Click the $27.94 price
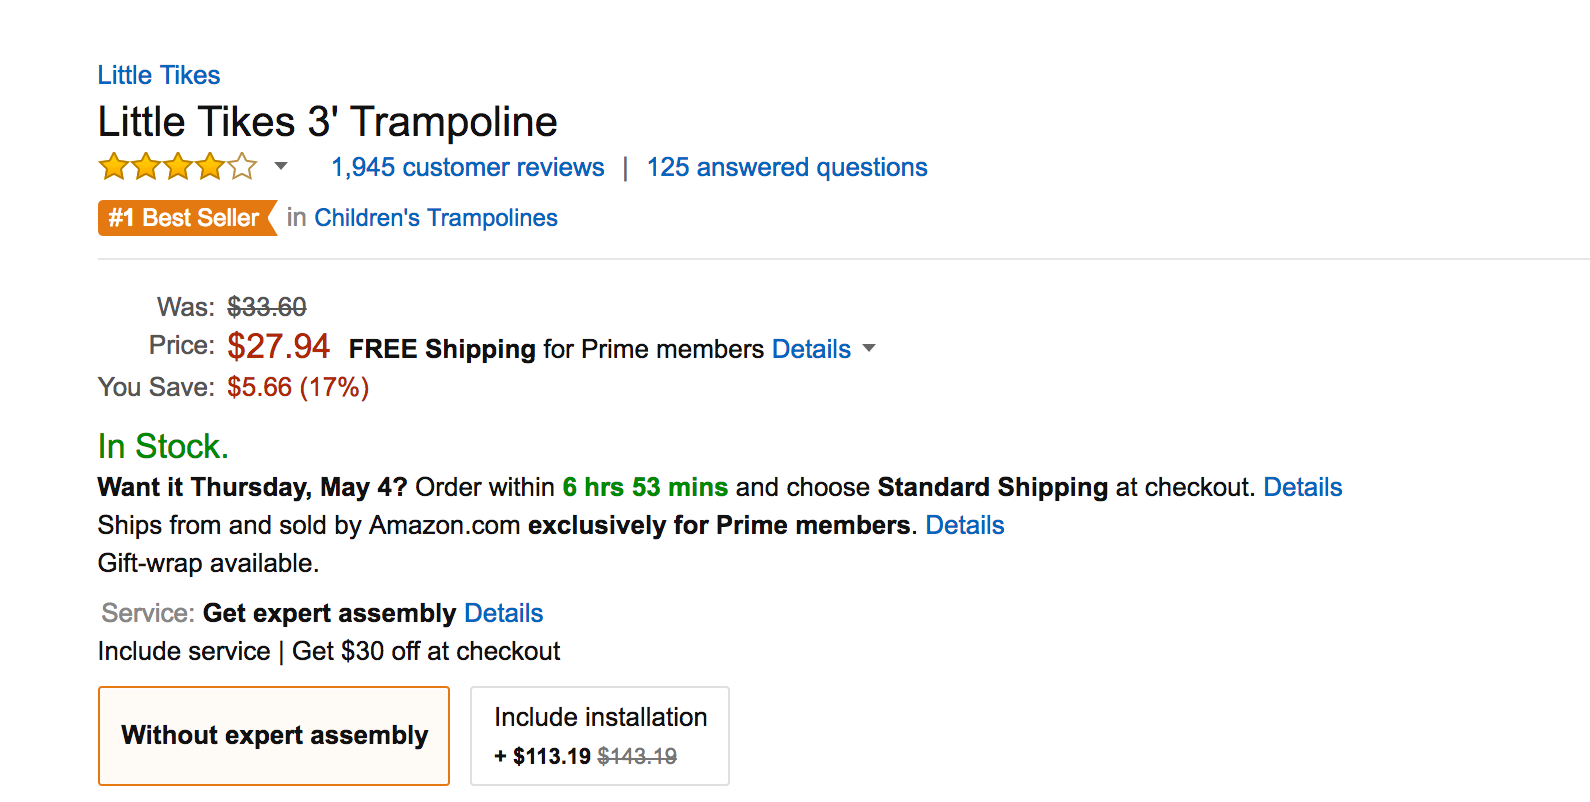The height and width of the screenshot is (802, 1590). point(278,346)
